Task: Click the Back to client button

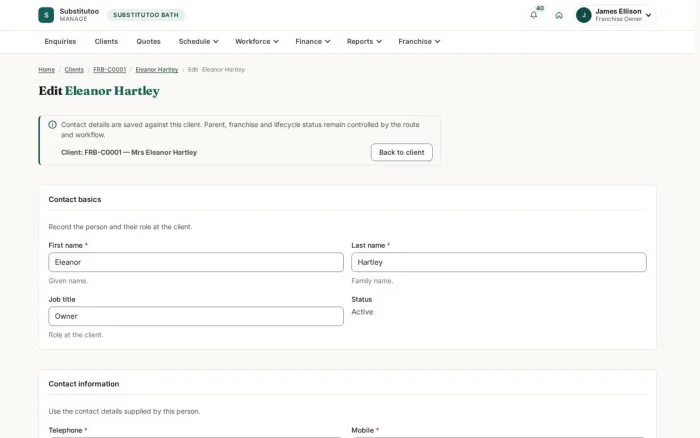Action: [x=401, y=152]
